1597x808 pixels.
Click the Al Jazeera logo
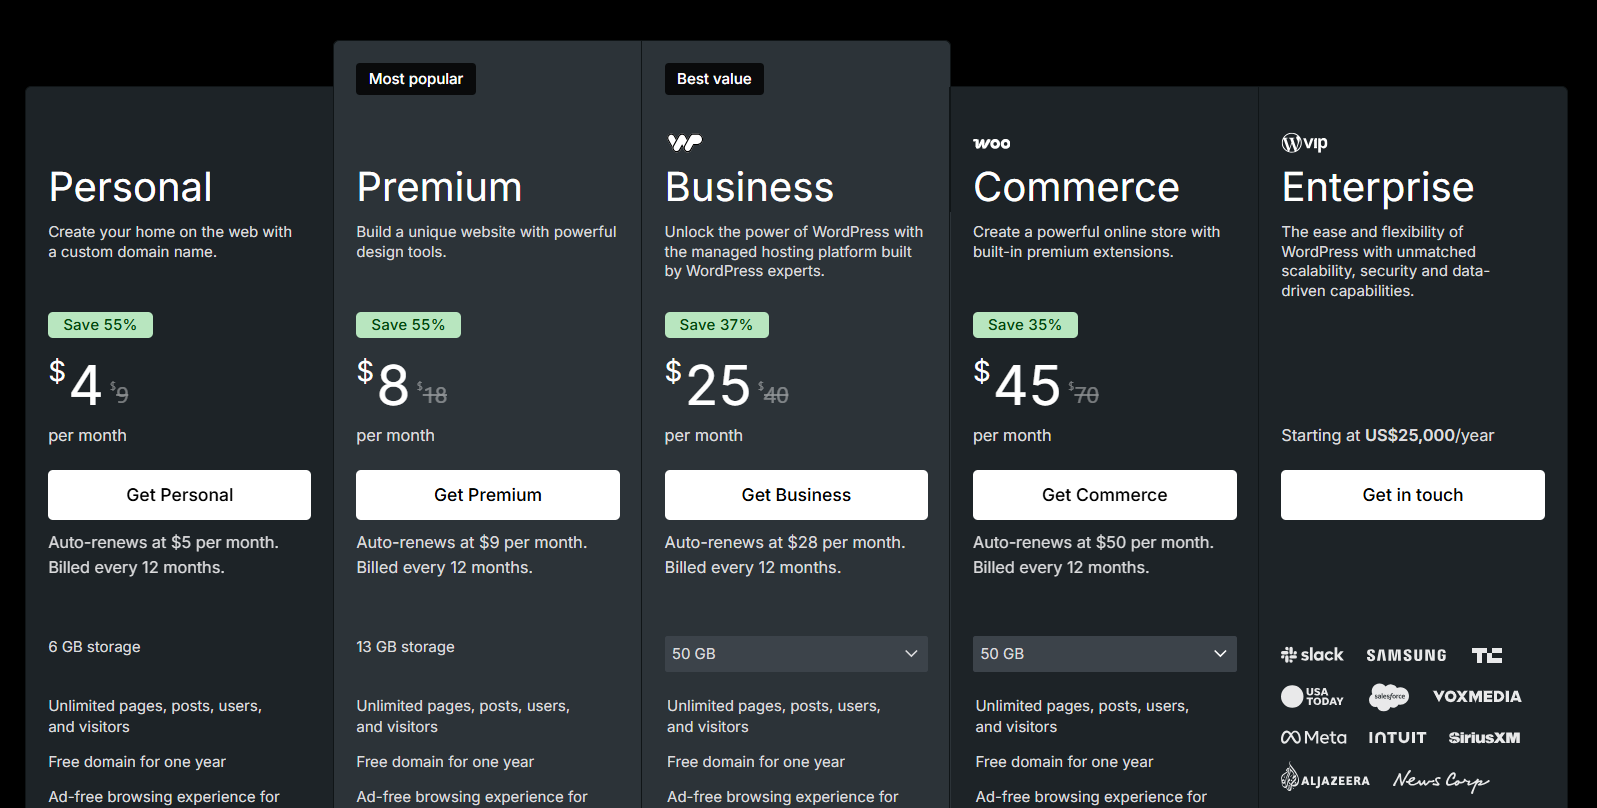pos(1325,778)
